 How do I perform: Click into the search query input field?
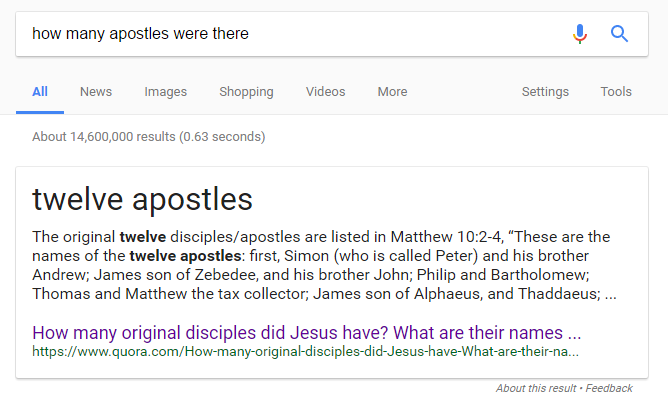coord(290,34)
